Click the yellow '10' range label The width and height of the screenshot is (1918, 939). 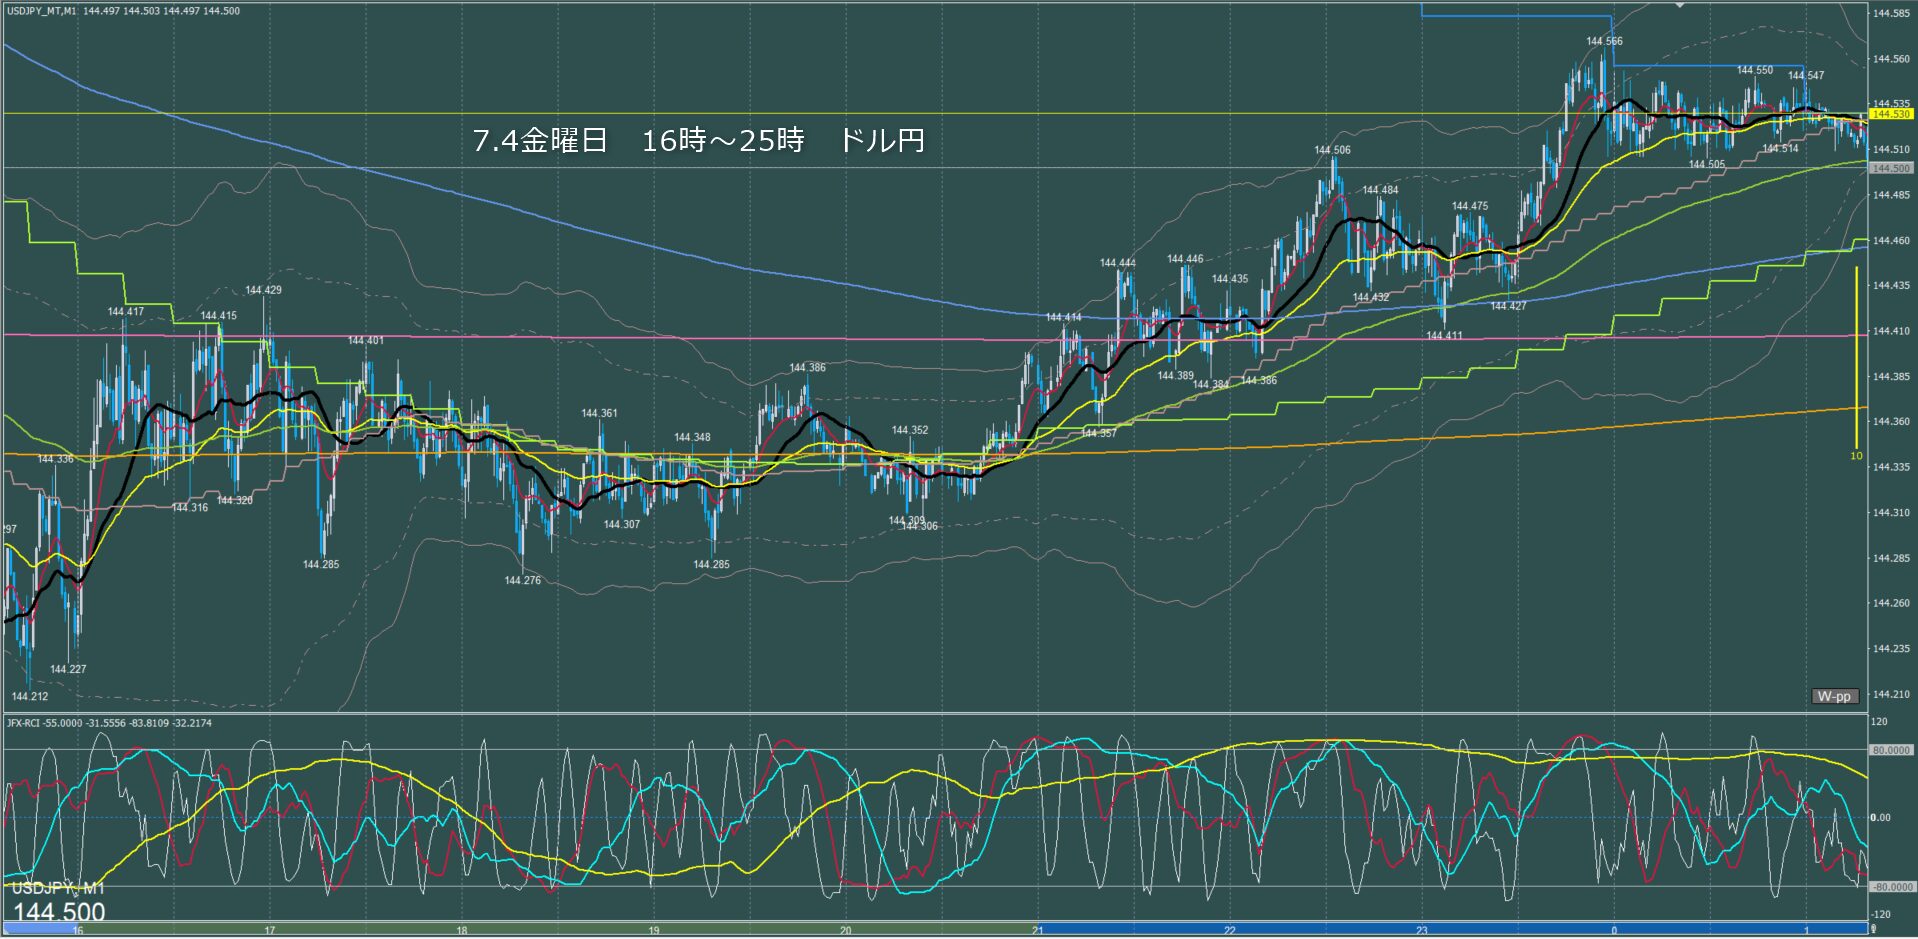tap(1856, 456)
